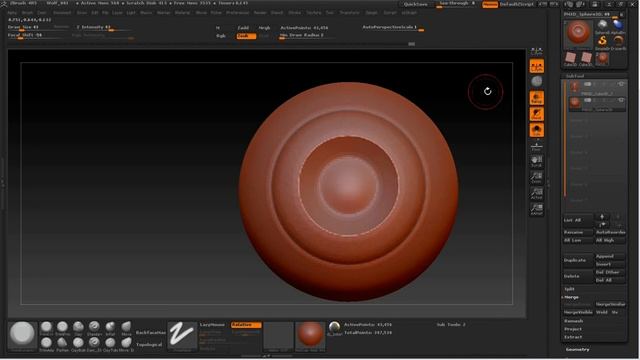Select the second subtool row thumbnail
Image resolution: width=640 pixels, height=360 pixels.
[575, 102]
